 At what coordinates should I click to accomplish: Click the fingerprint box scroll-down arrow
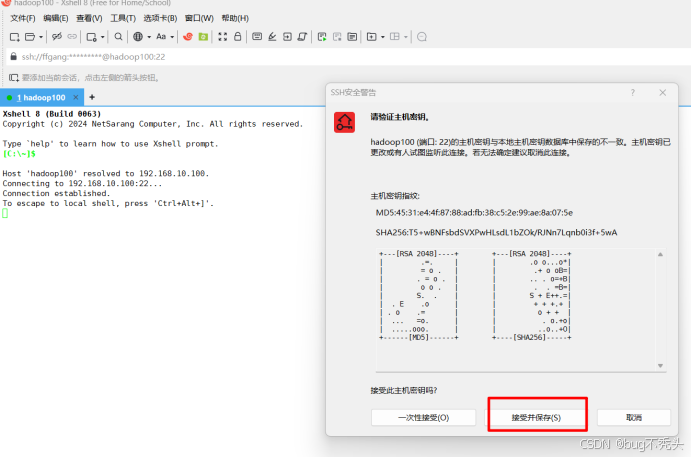pyautogui.click(x=660, y=366)
